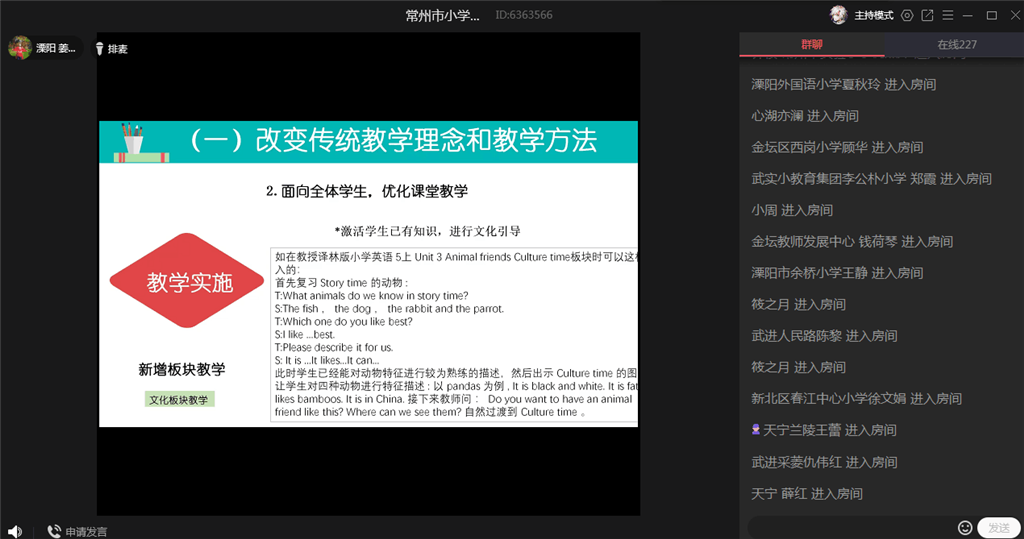
Task: Select the 主持模式 label
Action: pos(874,15)
